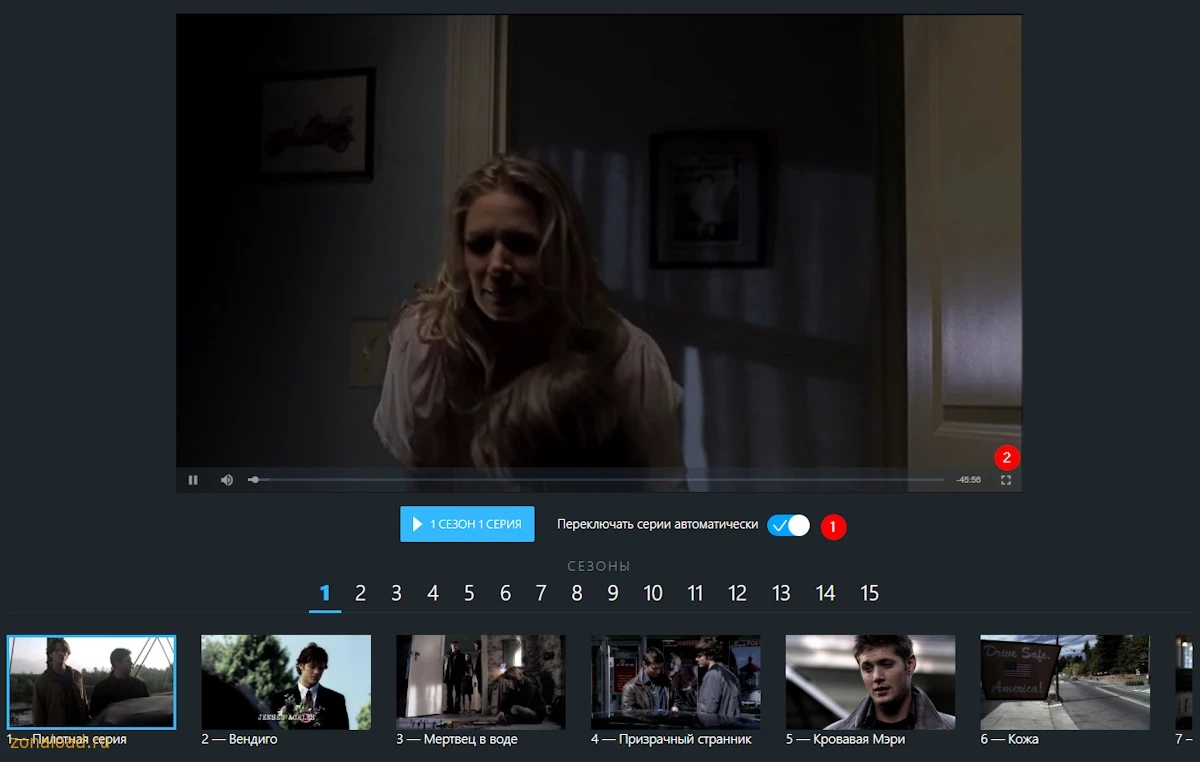Open the Мертвец в воде thumbnail
Image resolution: width=1200 pixels, height=762 pixels.
click(481, 682)
